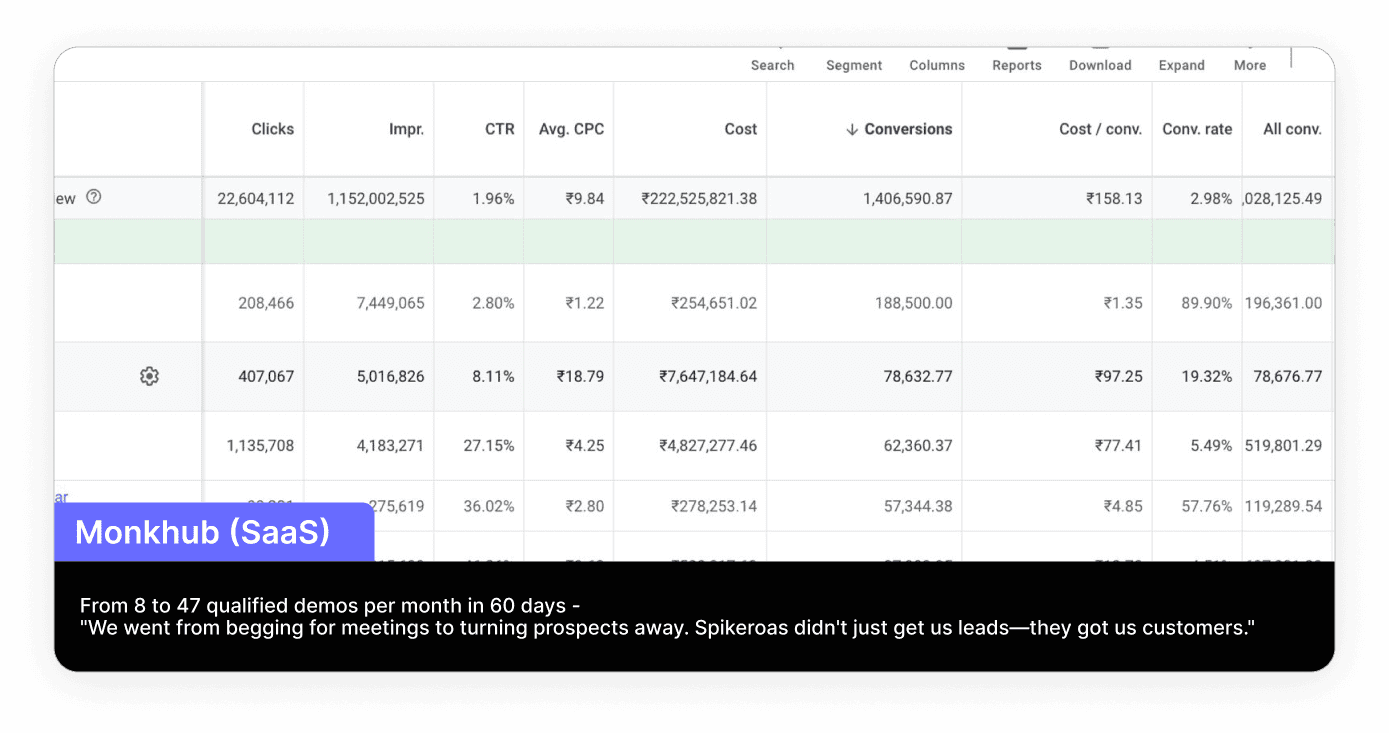Image resolution: width=1389 pixels, height=733 pixels.
Task: Sort by the Conv. rate column header
Action: pyautogui.click(x=1197, y=129)
